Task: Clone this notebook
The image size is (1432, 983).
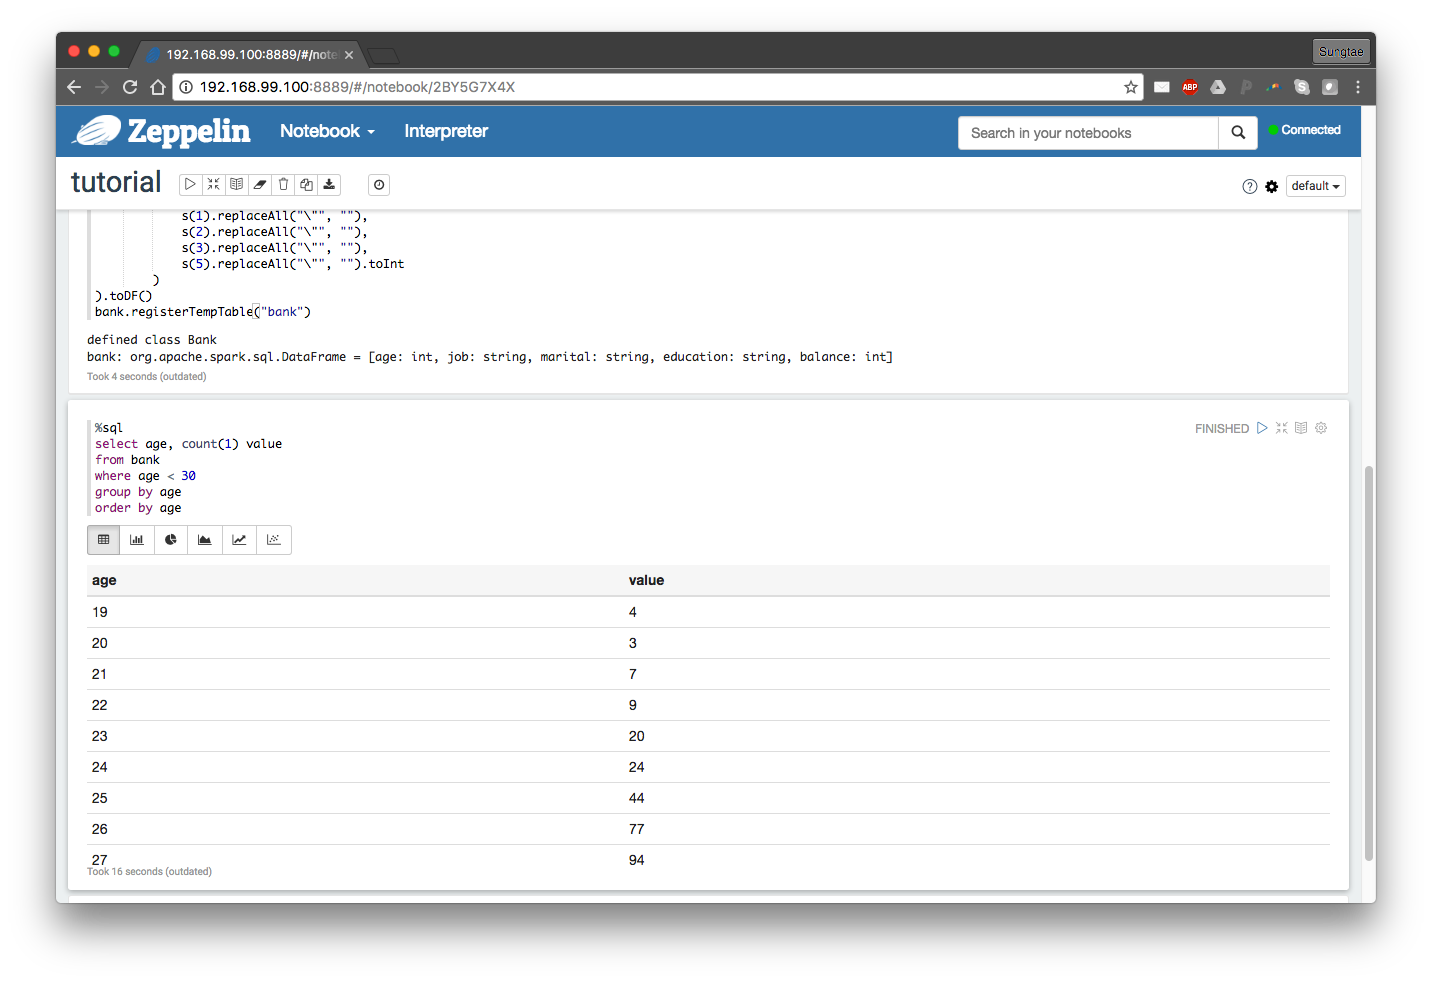Action: pos(306,184)
